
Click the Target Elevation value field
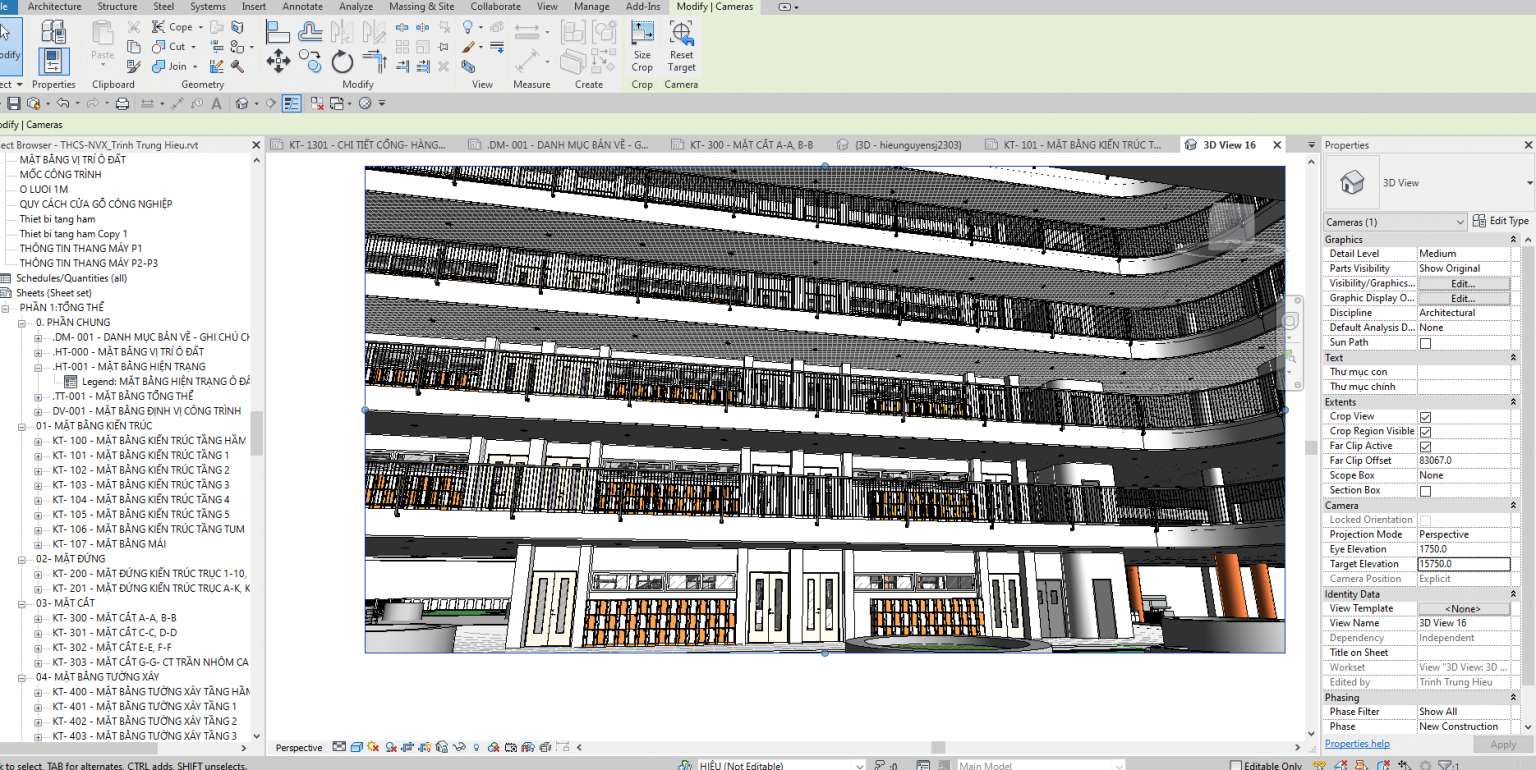(x=1464, y=563)
